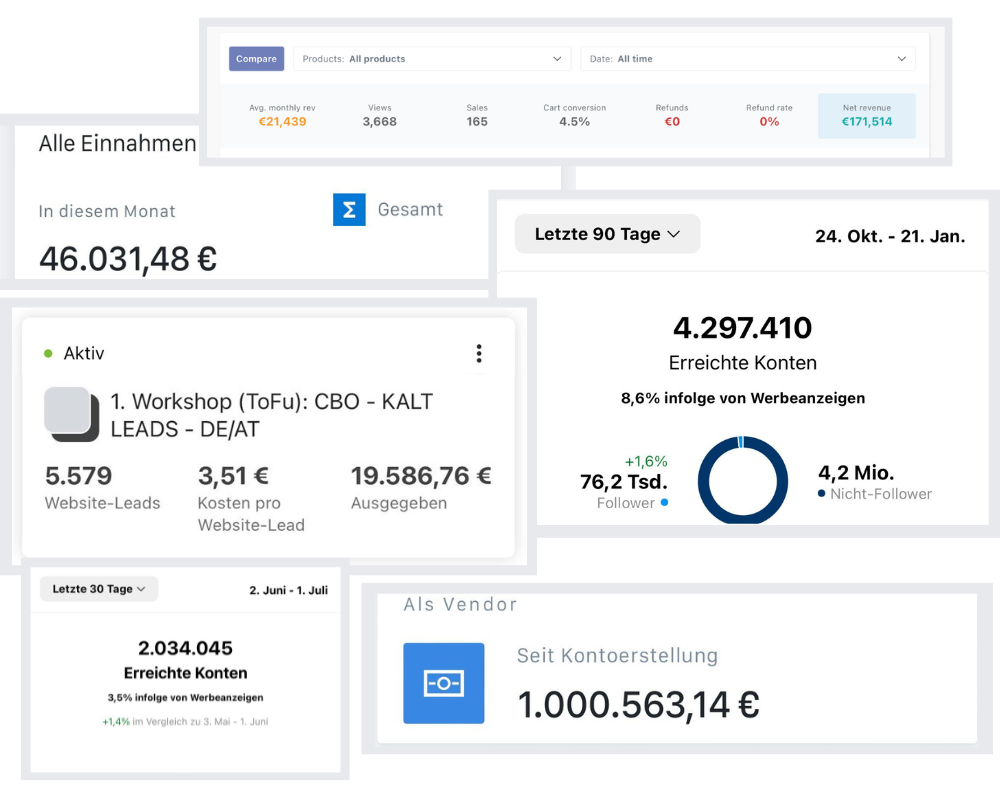
Task: Select the Cart conversion metric
Action: [574, 115]
